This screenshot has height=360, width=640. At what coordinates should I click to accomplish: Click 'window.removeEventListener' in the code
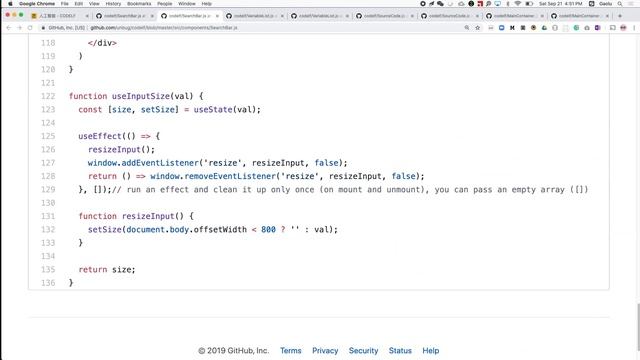[213, 176]
